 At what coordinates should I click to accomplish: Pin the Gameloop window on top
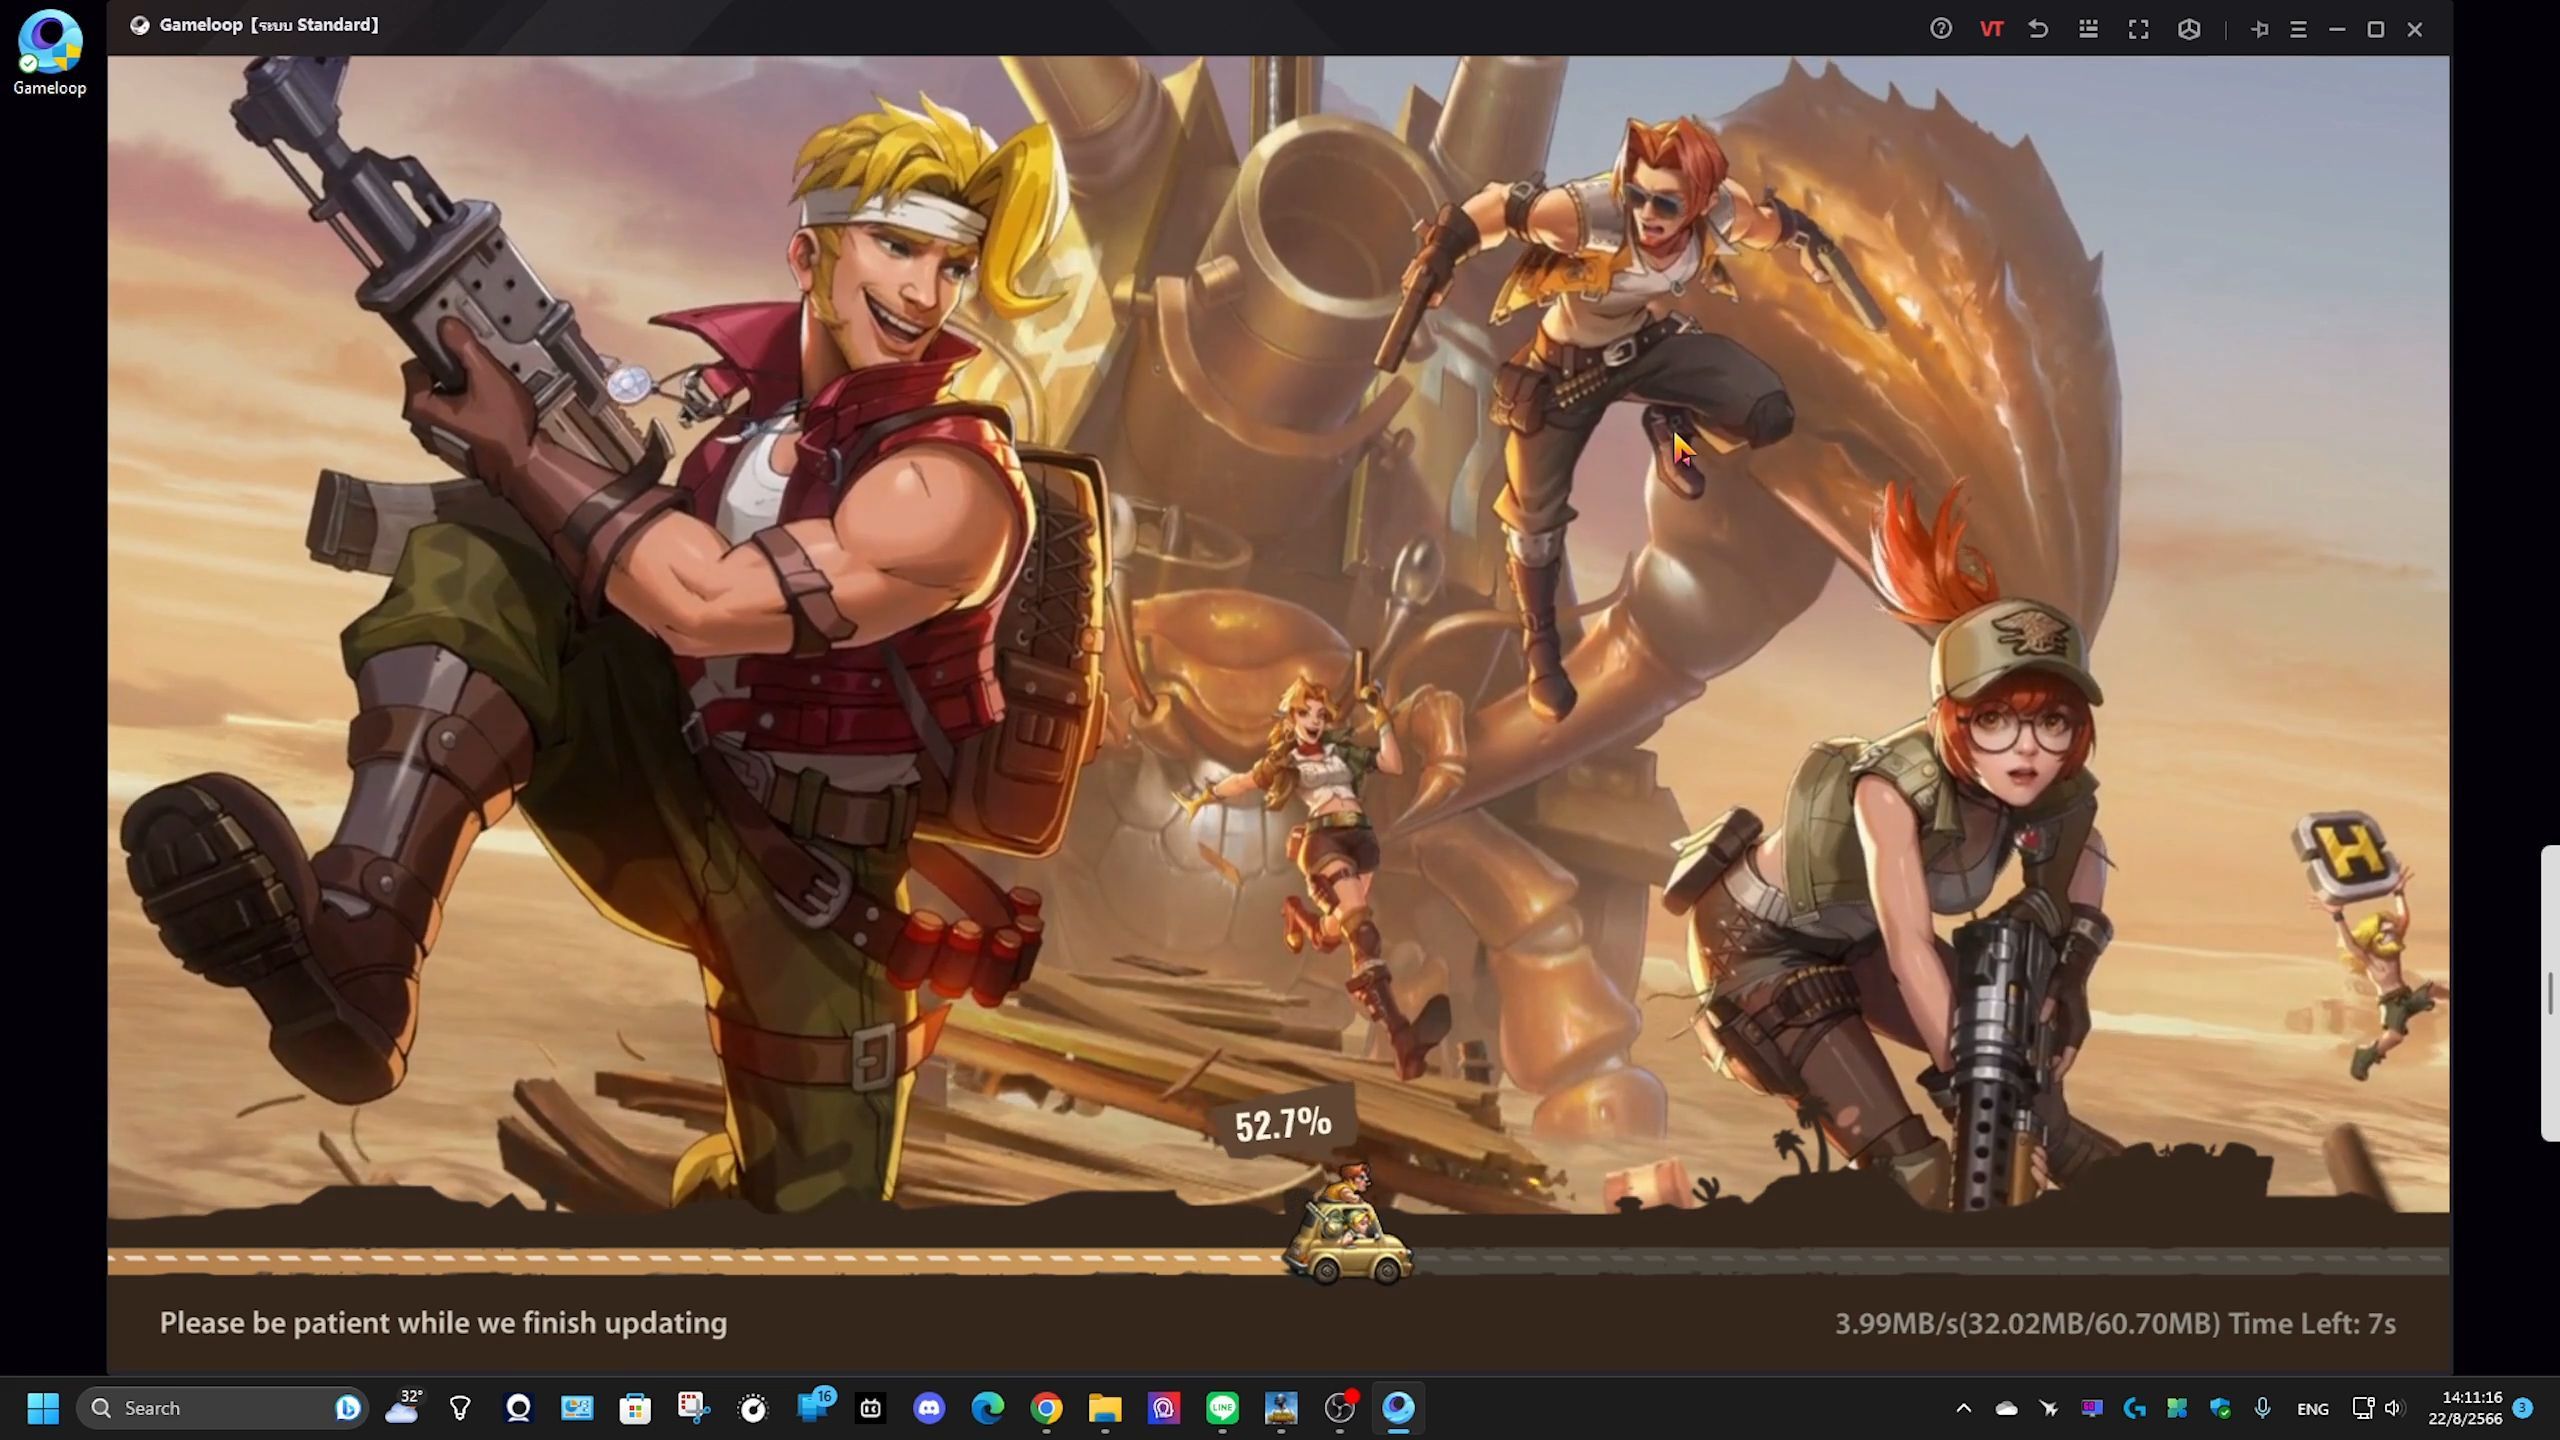2259,29
